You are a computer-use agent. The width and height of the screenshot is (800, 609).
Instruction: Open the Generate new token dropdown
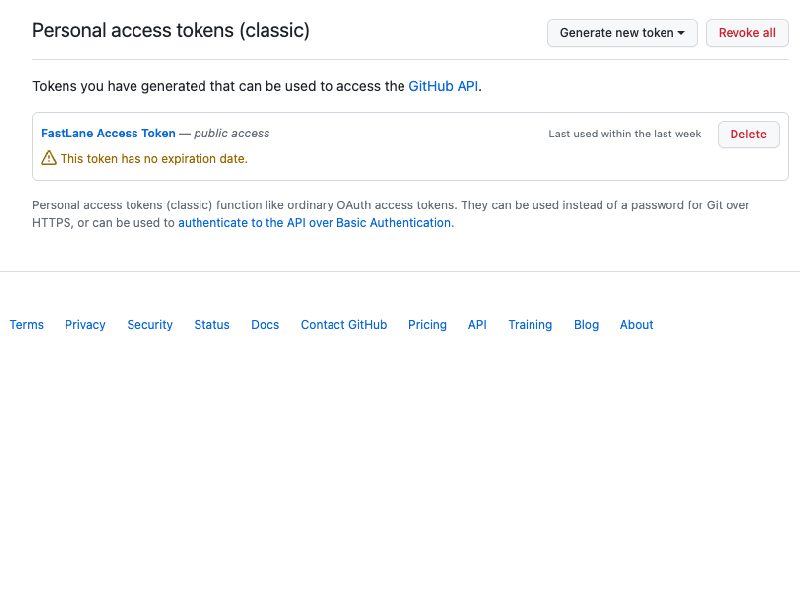622,33
